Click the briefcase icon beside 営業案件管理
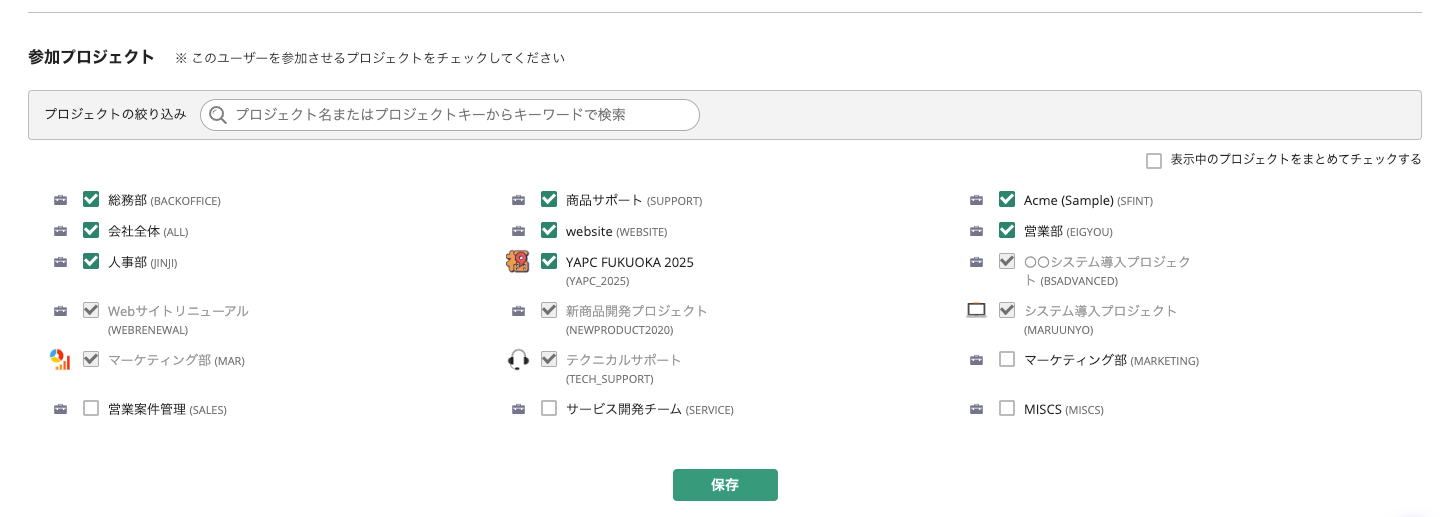The width and height of the screenshot is (1443, 517). (x=60, y=409)
